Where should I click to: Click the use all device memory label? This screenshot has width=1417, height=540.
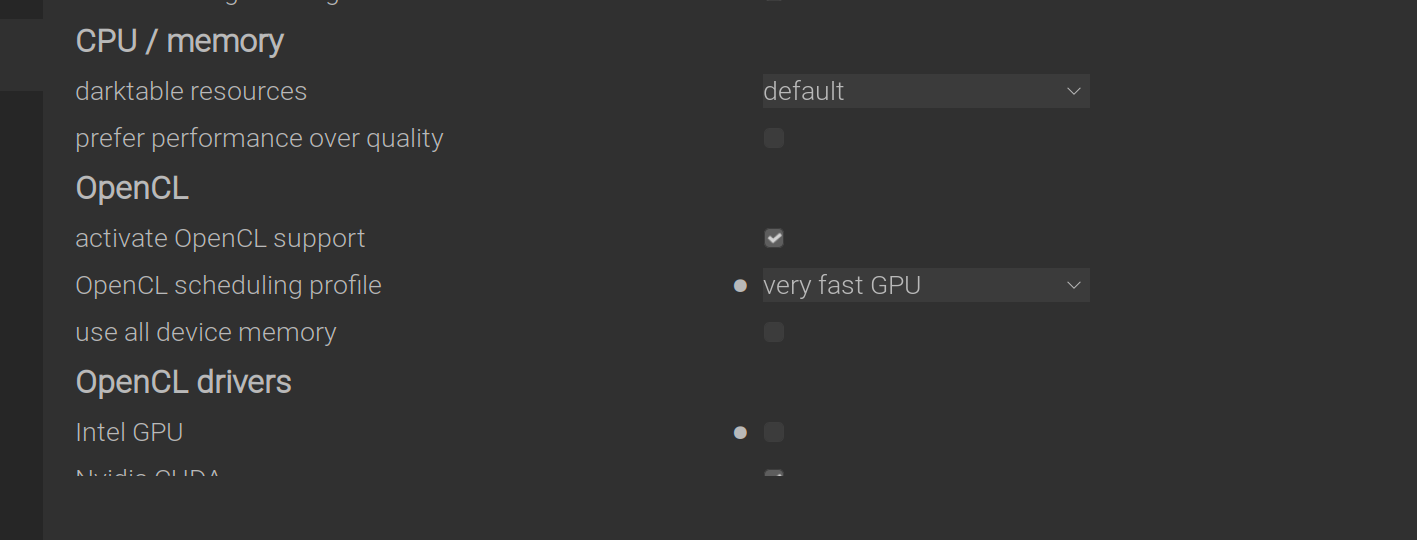205,332
